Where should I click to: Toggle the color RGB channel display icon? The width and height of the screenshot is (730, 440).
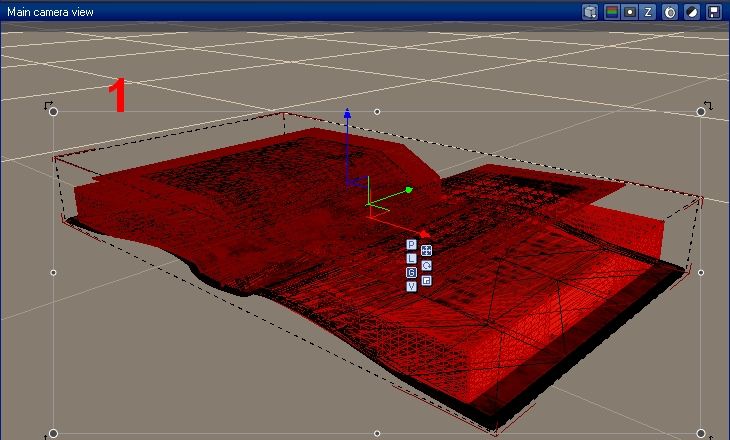[611, 12]
